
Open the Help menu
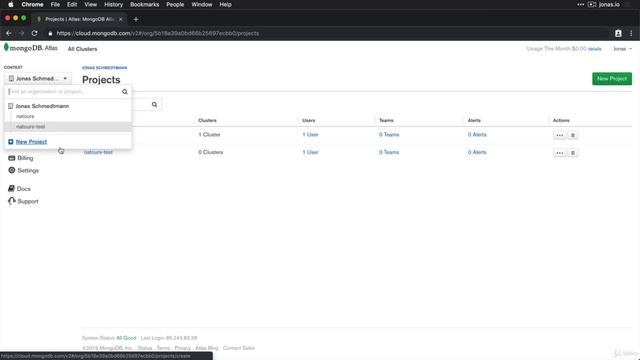[225, 4]
